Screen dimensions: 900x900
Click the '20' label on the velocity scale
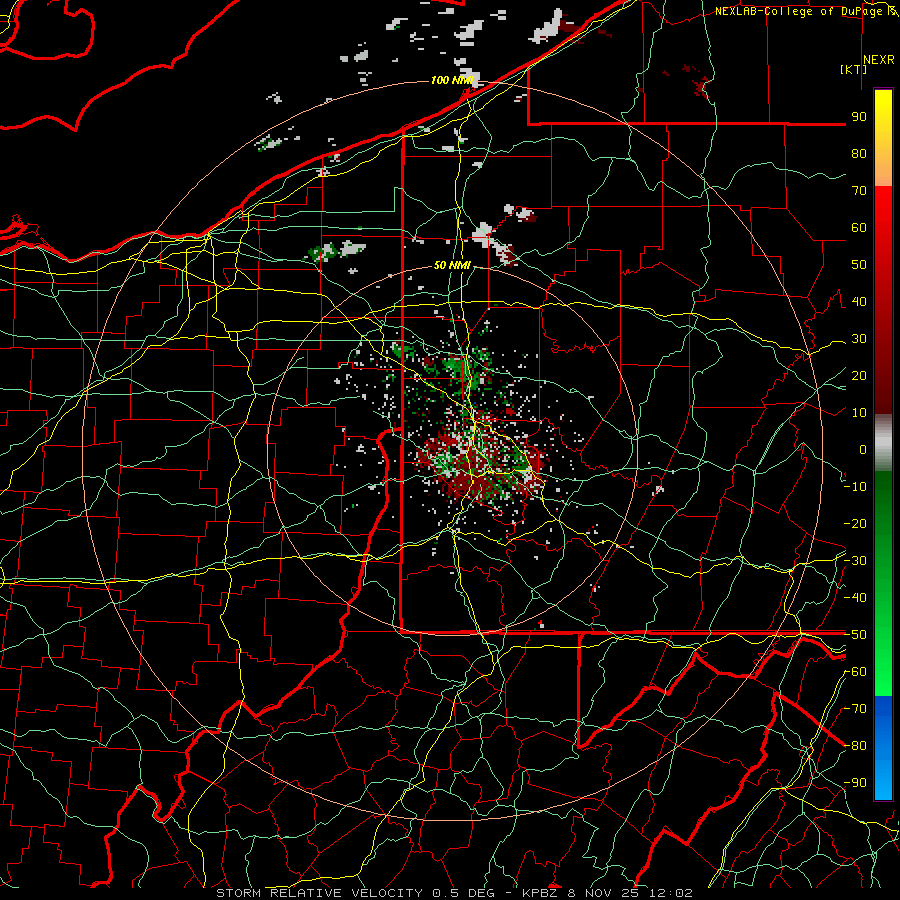pyautogui.click(x=859, y=375)
